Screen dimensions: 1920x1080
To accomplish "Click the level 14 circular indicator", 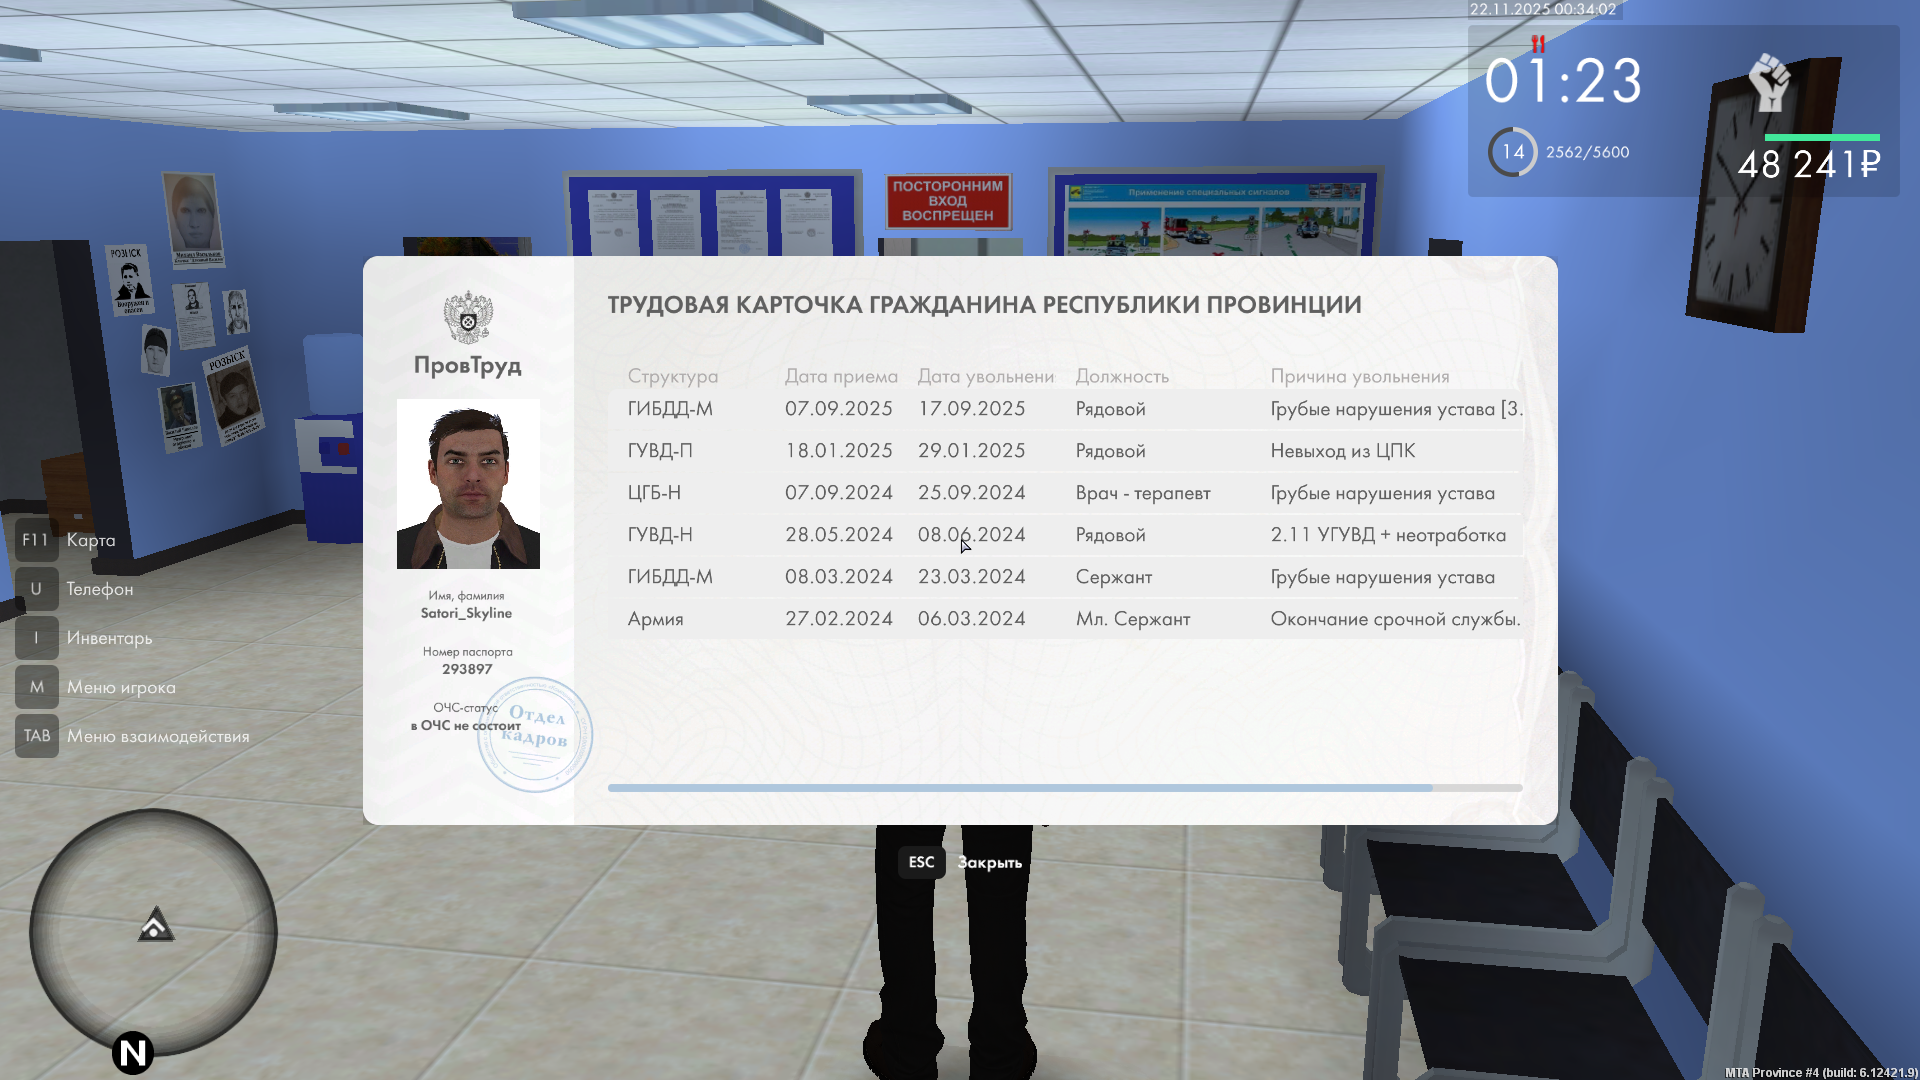I will pos(1512,152).
